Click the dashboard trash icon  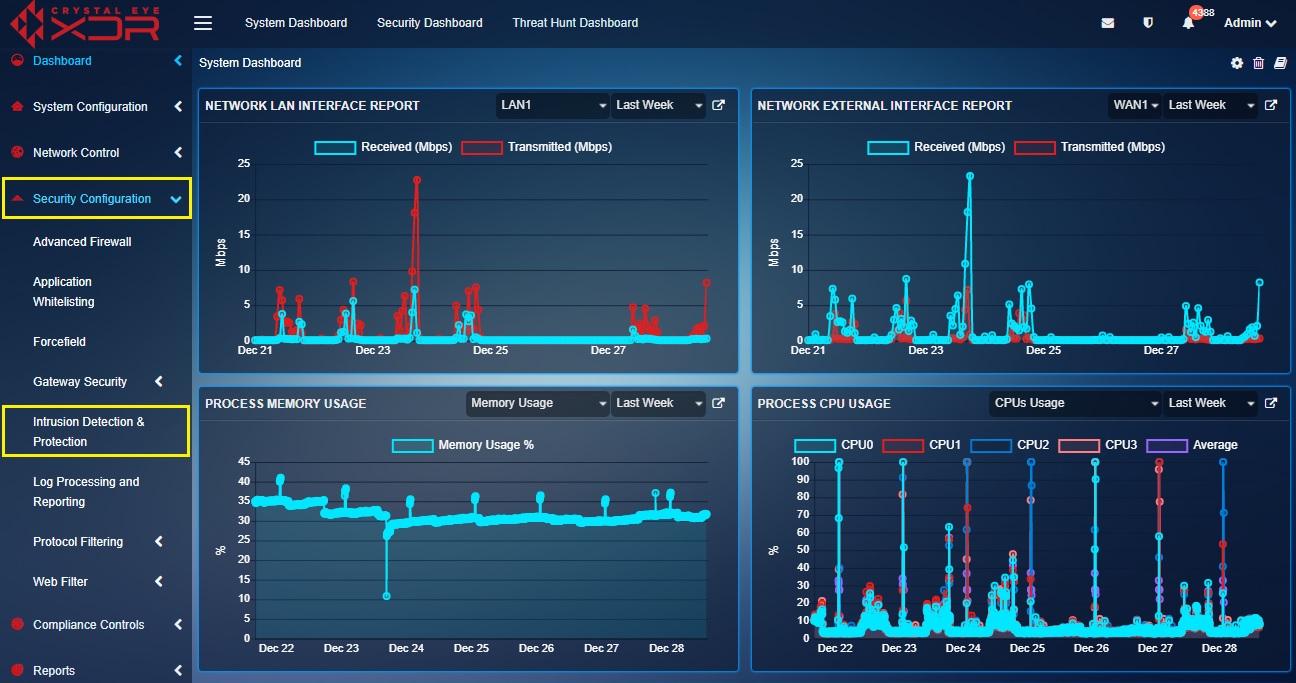tap(1259, 63)
